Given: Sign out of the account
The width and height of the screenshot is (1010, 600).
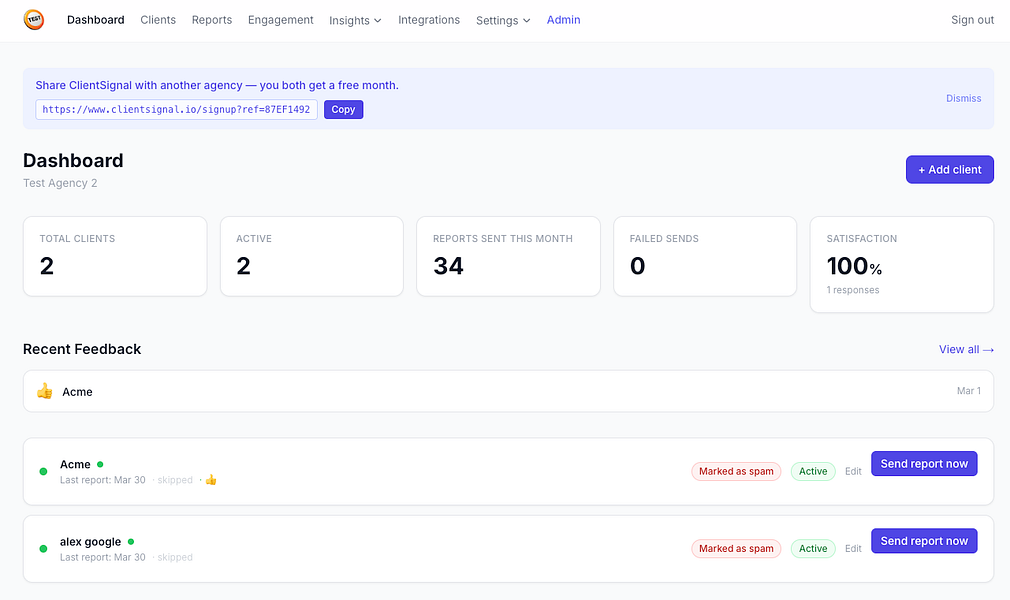Looking at the screenshot, I should coord(973,20).
